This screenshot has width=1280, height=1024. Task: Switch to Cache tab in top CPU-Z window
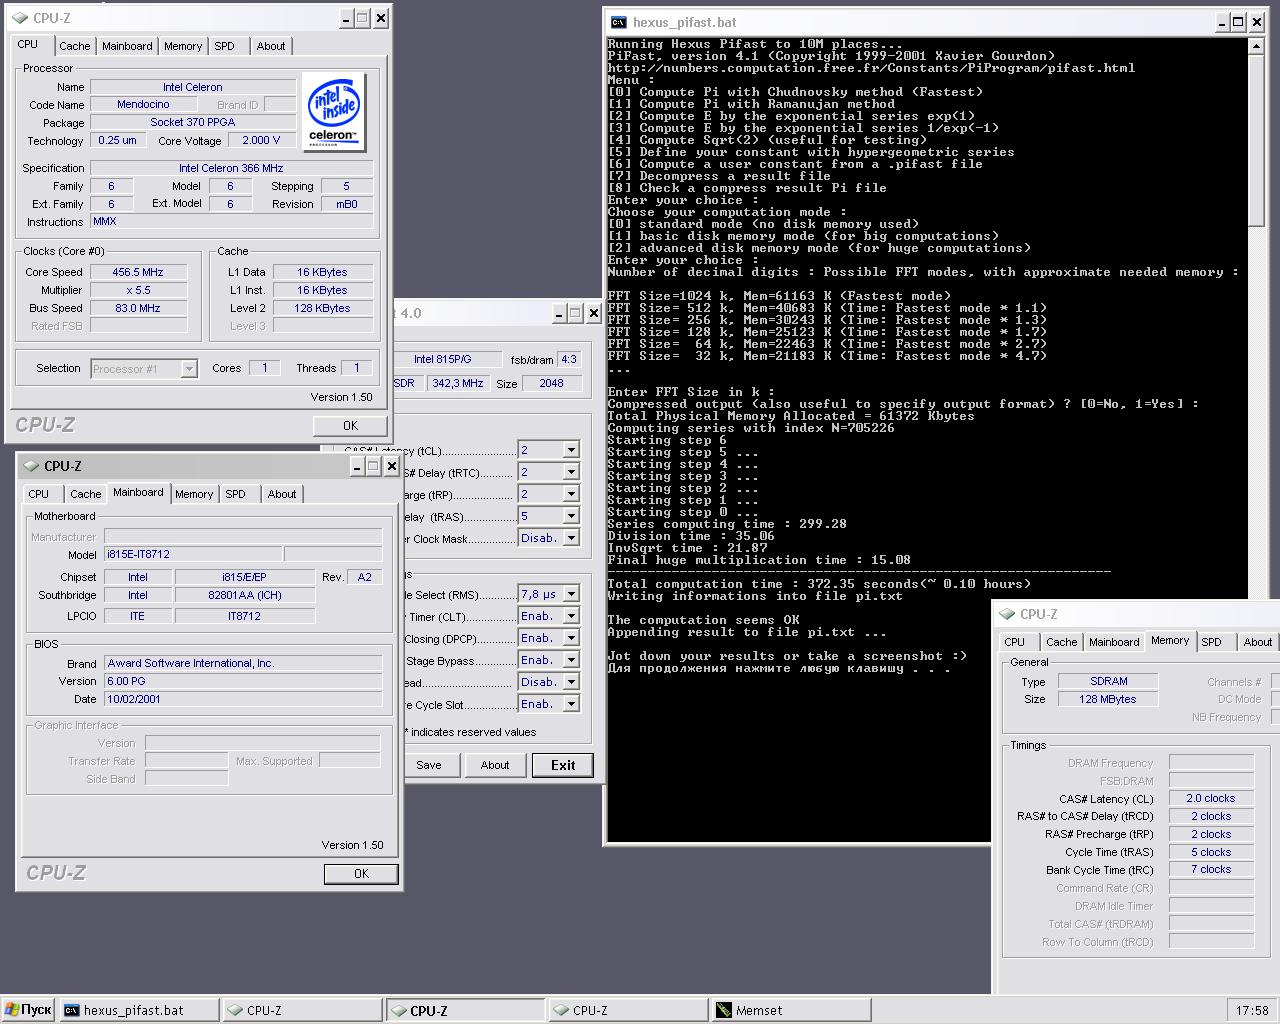click(x=75, y=46)
